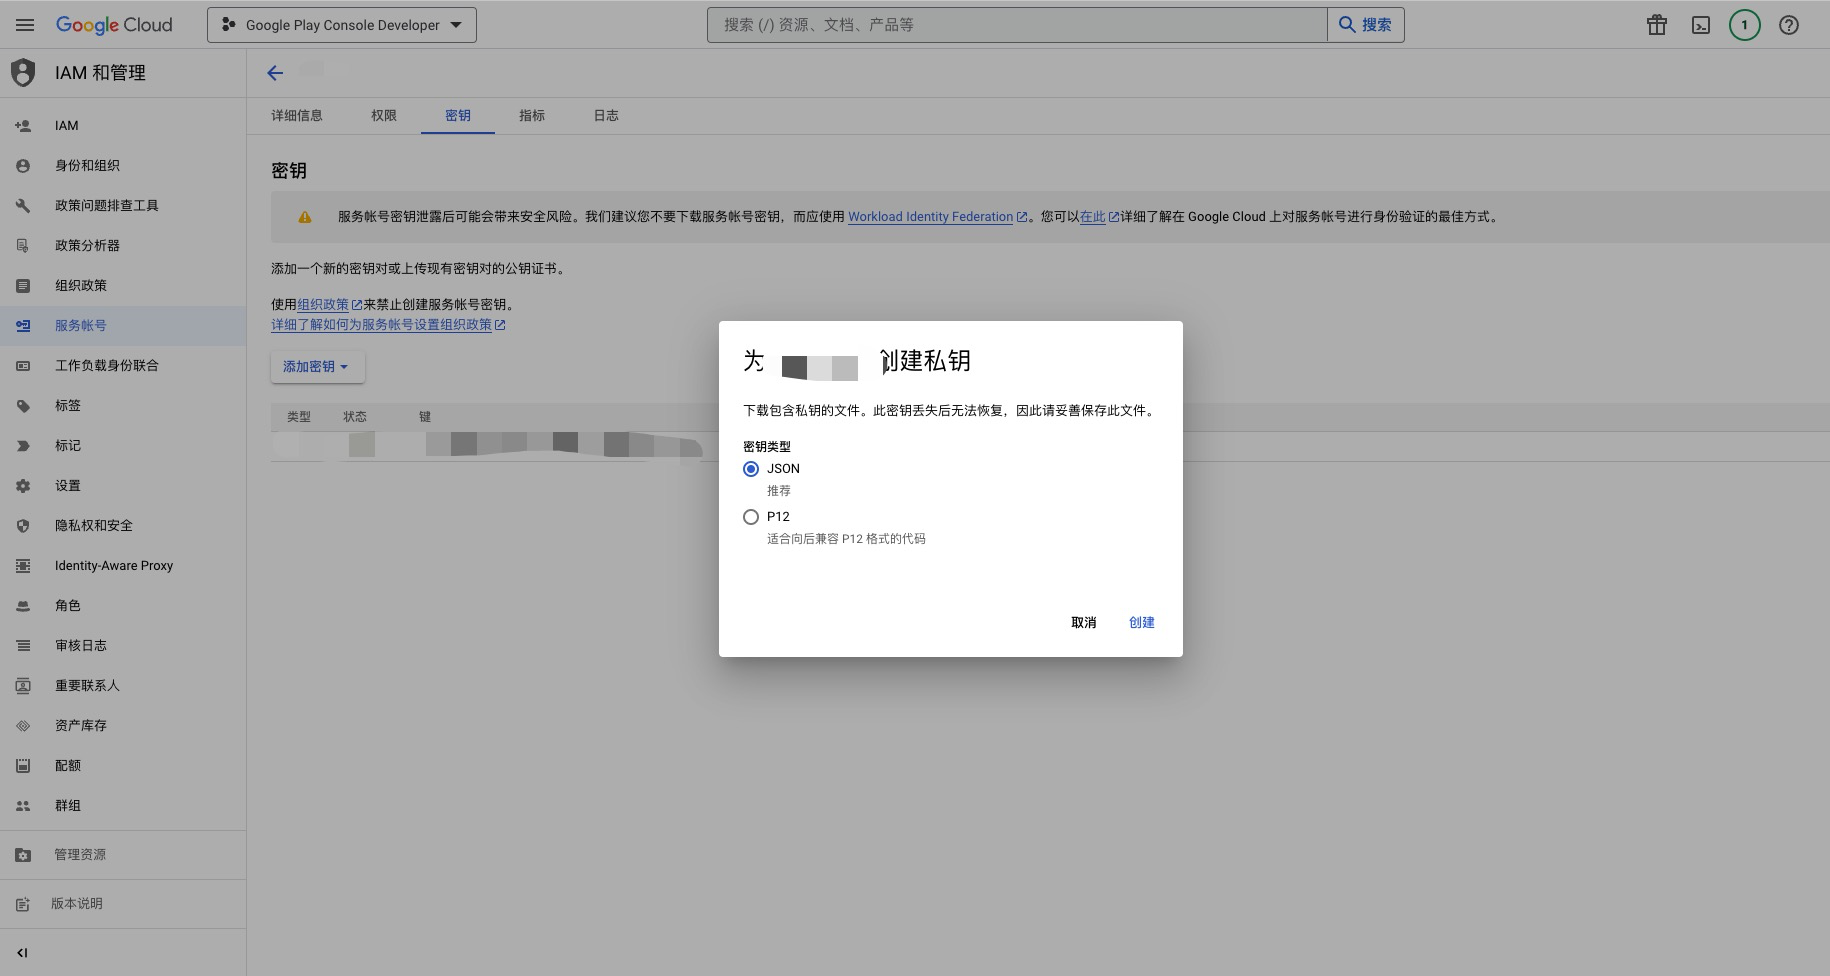The width and height of the screenshot is (1830, 976).
Task: Click the blue 搜索 button
Action: [x=1366, y=25]
